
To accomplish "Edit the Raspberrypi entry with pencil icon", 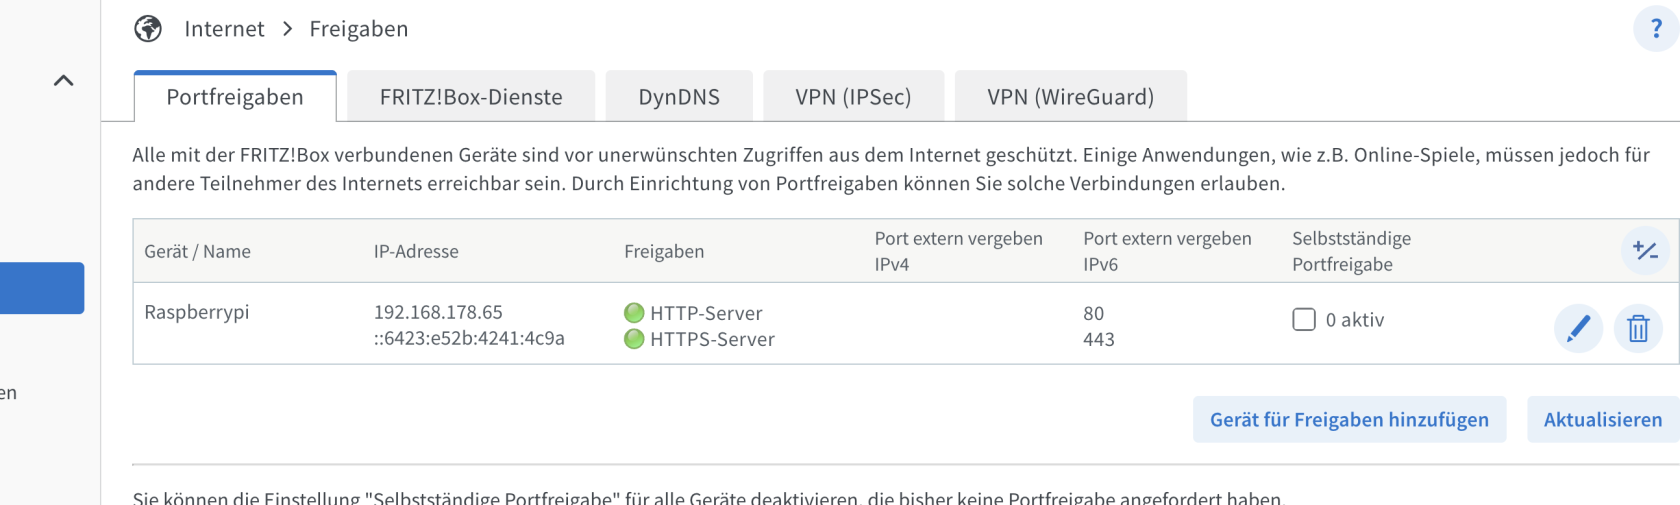I will [x=1578, y=328].
